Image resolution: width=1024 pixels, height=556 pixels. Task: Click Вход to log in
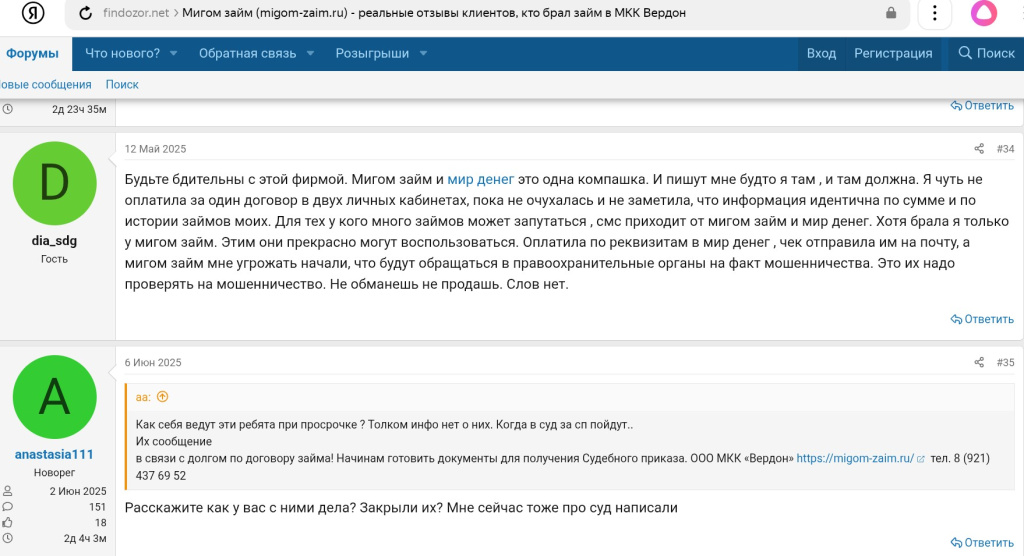coord(821,53)
